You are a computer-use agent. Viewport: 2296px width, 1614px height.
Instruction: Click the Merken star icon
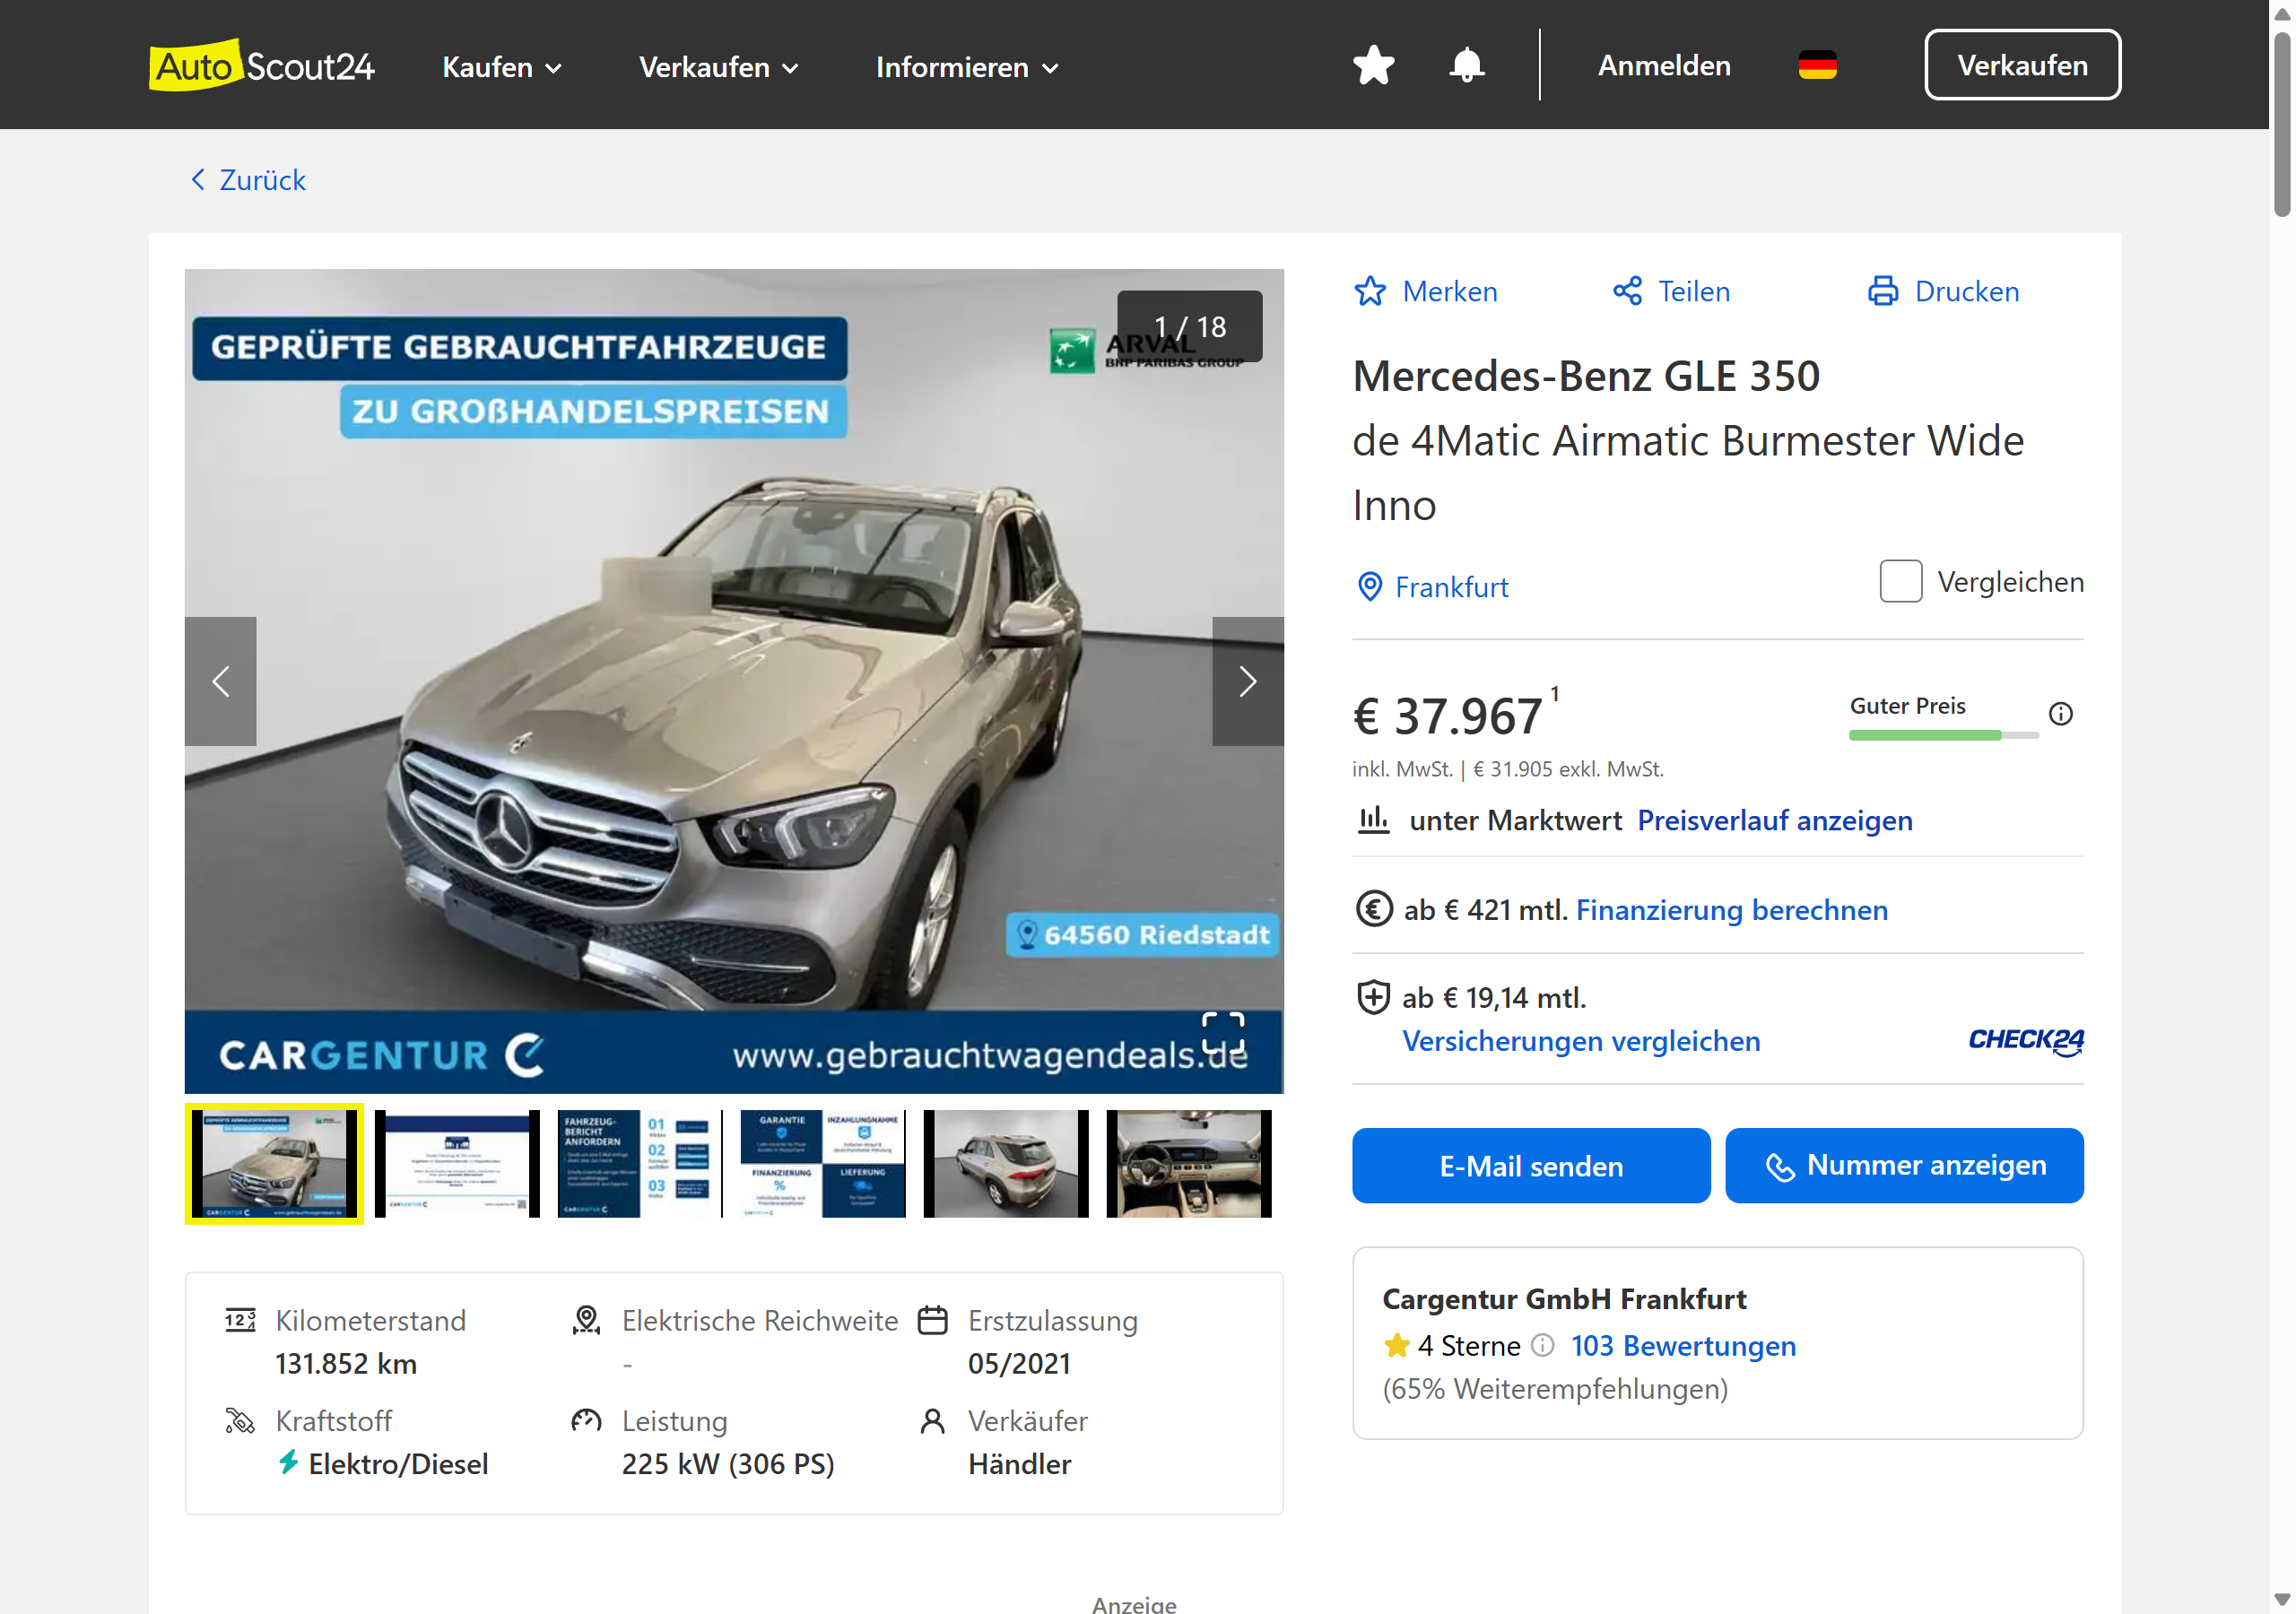(x=1370, y=291)
